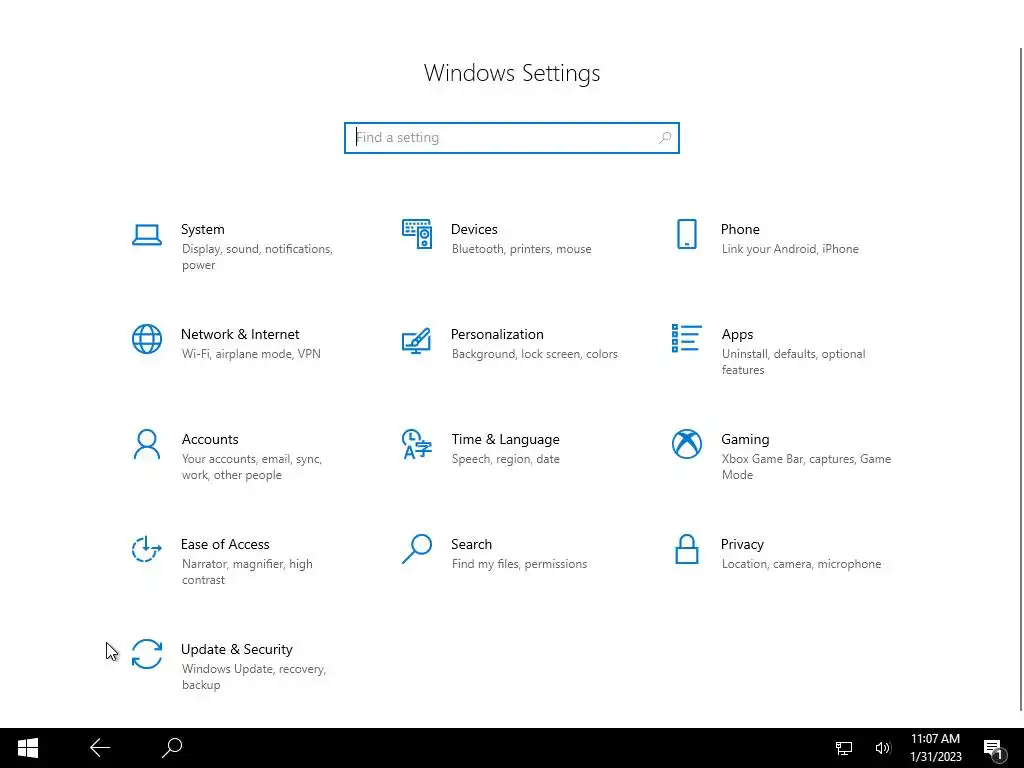Open the Personalization heading
Viewport: 1024px width, 768px height.
(x=497, y=334)
